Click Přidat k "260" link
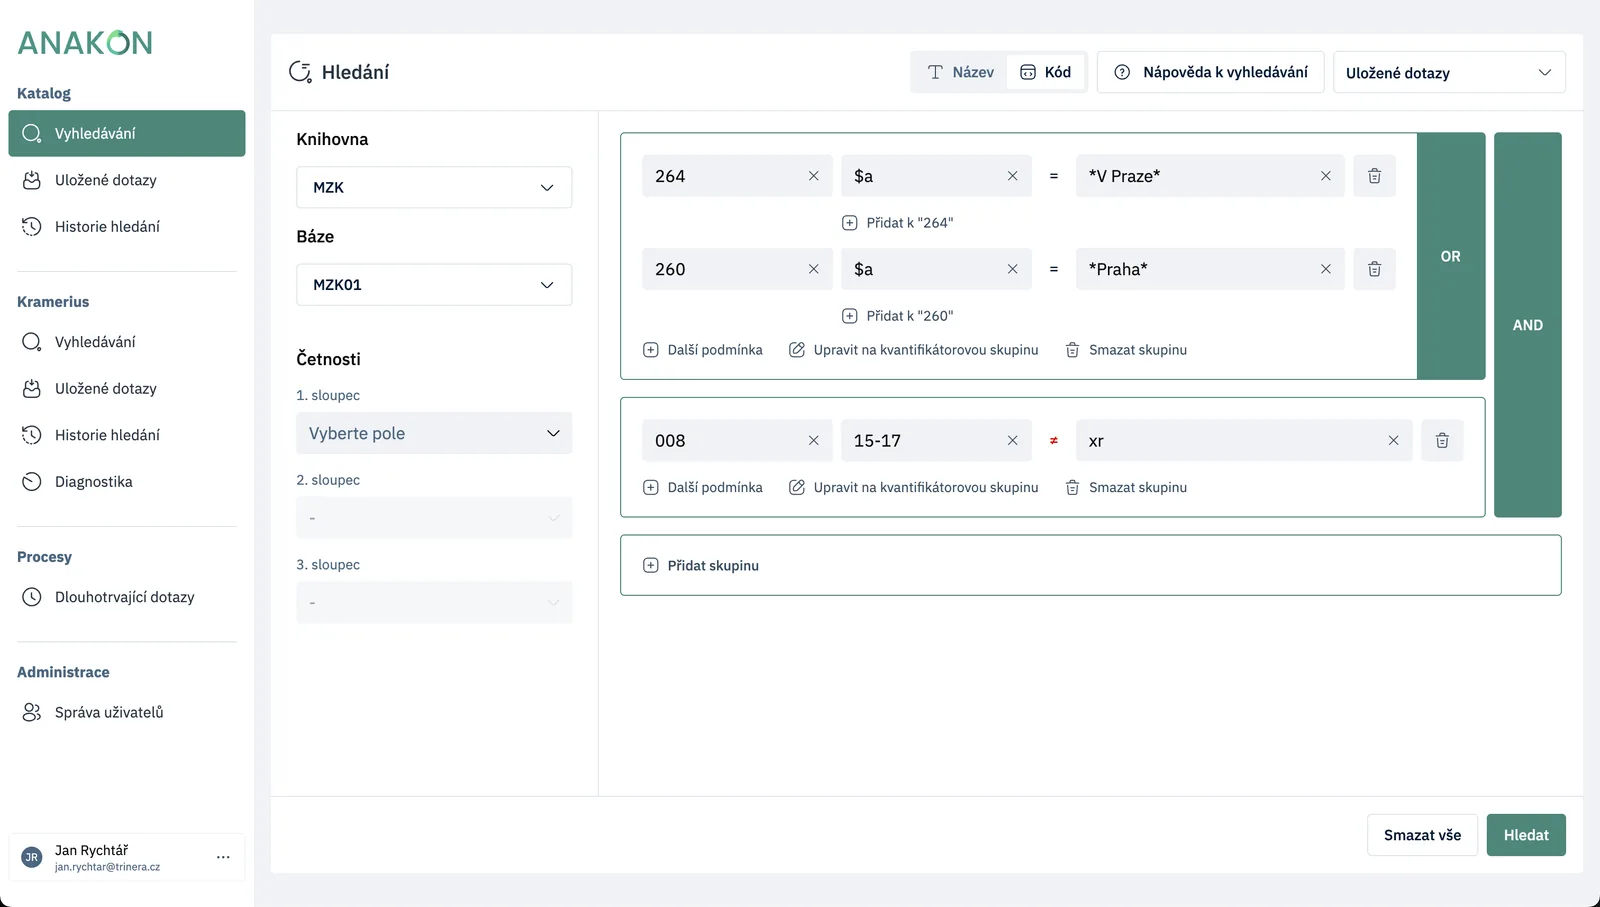The height and width of the screenshot is (907, 1600). [898, 316]
